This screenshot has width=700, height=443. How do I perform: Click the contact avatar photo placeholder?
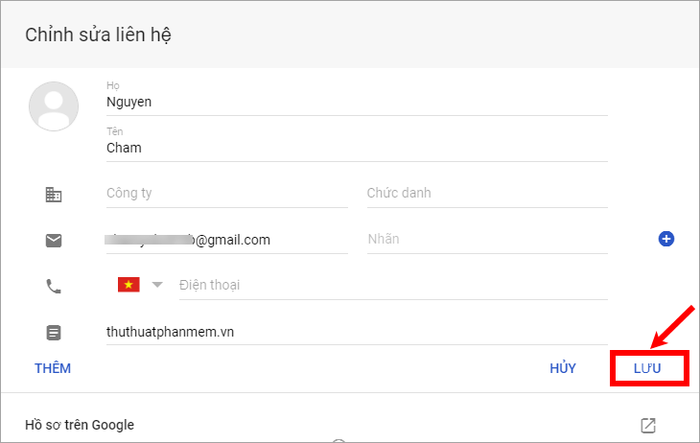pyautogui.click(x=54, y=106)
